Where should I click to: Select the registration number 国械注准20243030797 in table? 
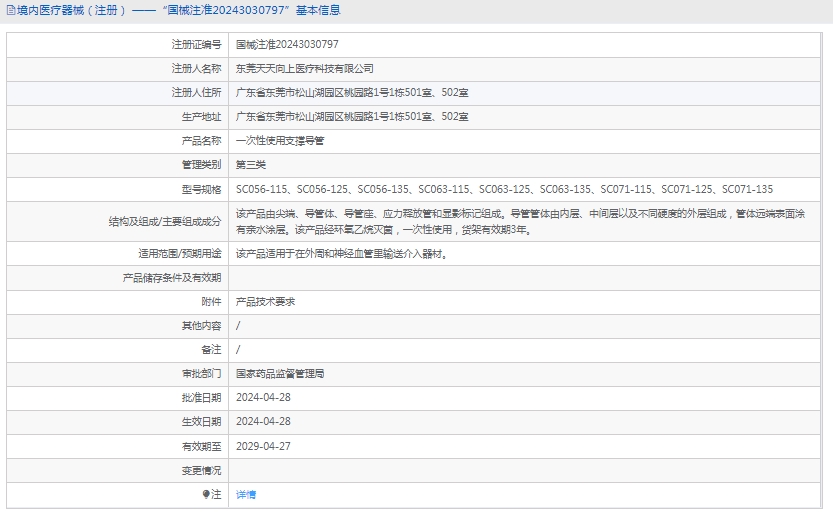pyautogui.click(x=287, y=45)
